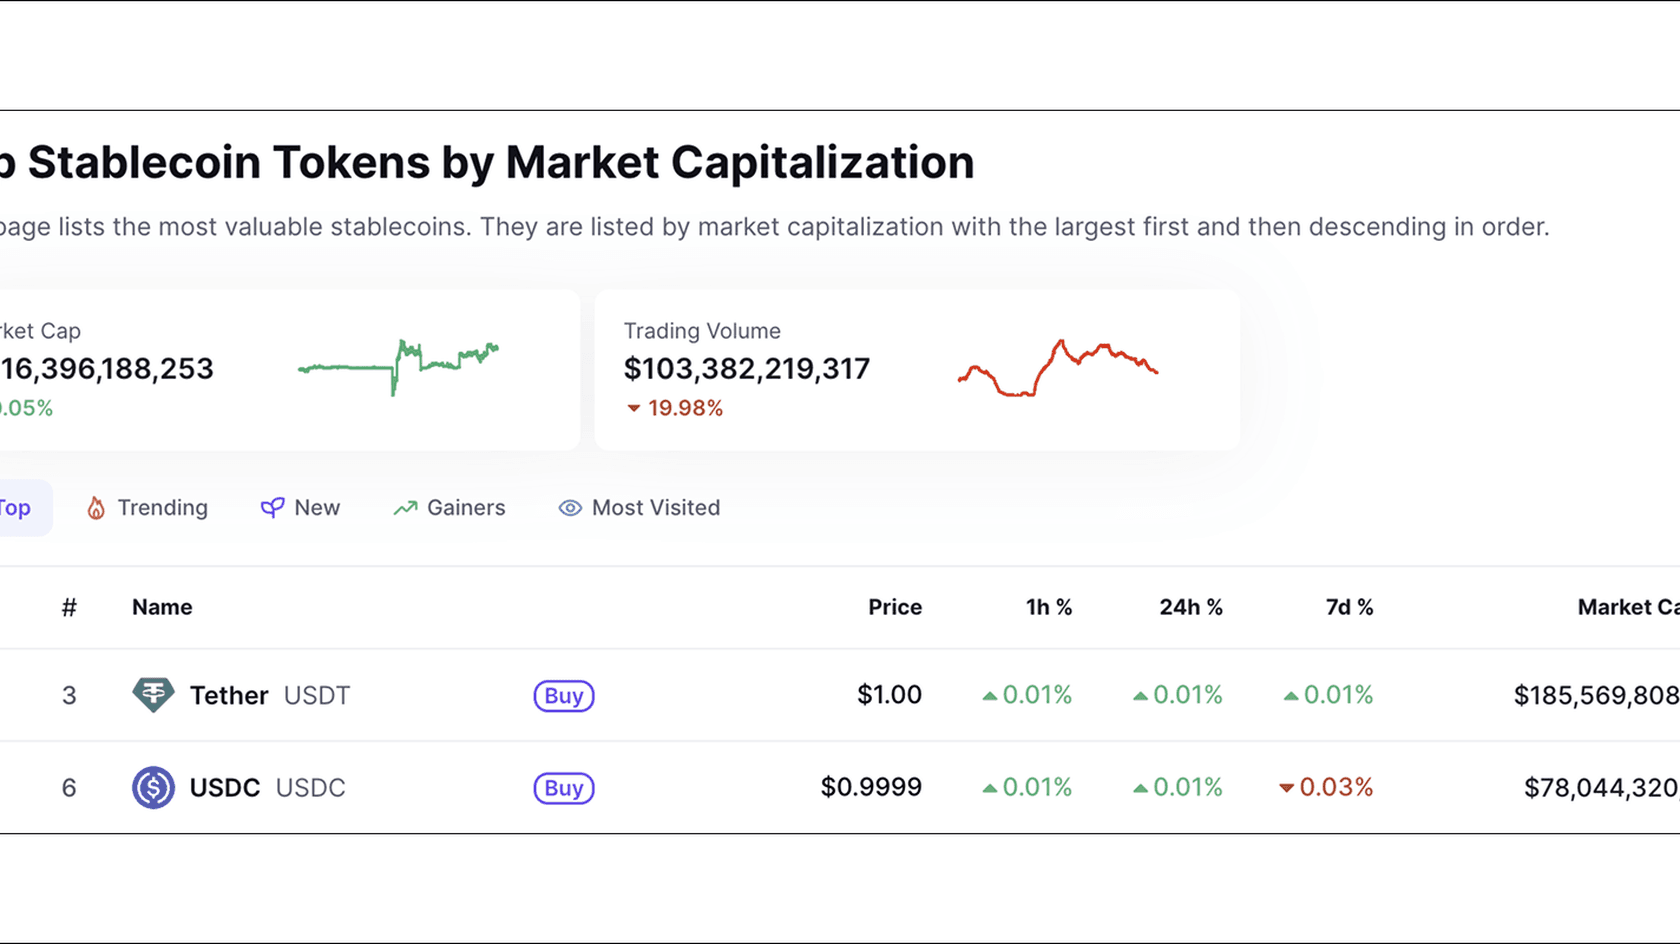This screenshot has width=1680, height=944.
Task: Click the Buy button for Tether
Action: [563, 695]
